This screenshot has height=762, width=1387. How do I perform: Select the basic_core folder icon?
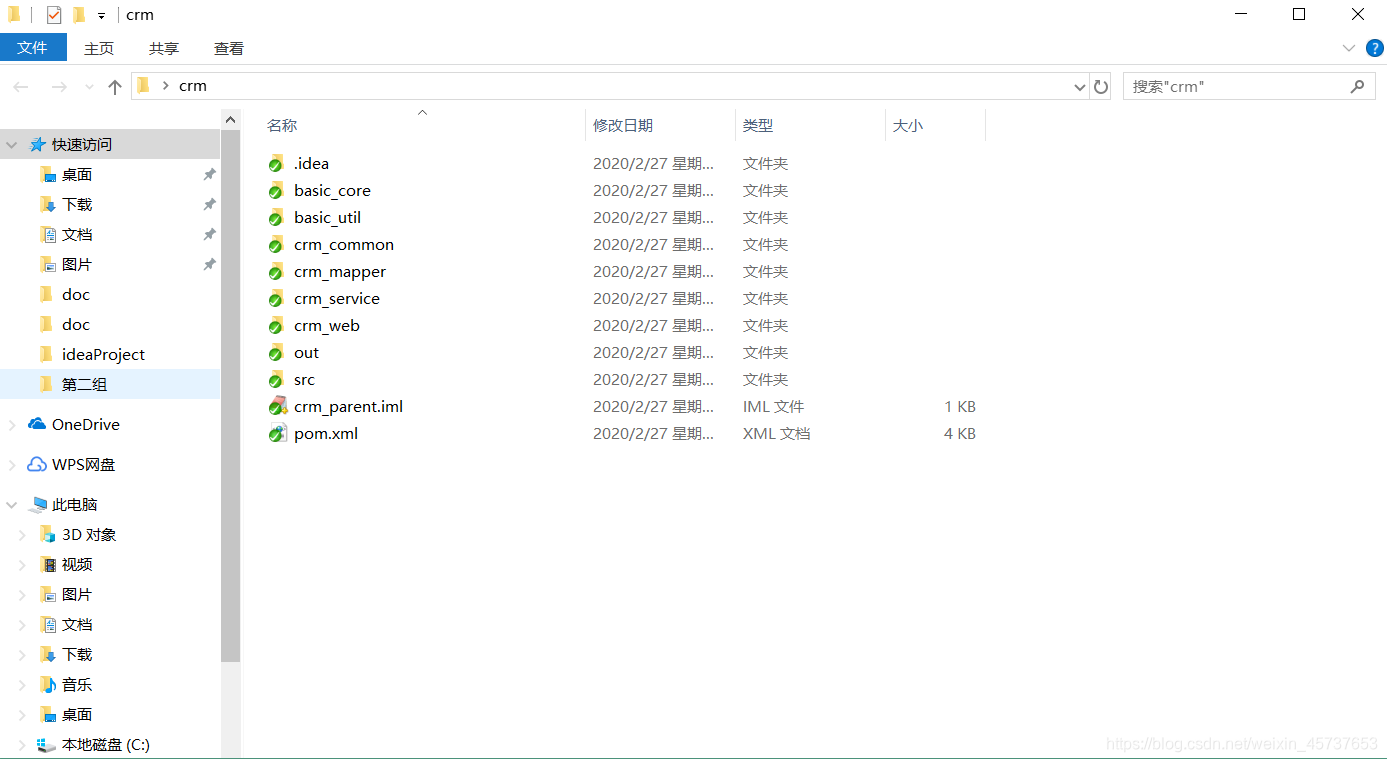pos(276,191)
